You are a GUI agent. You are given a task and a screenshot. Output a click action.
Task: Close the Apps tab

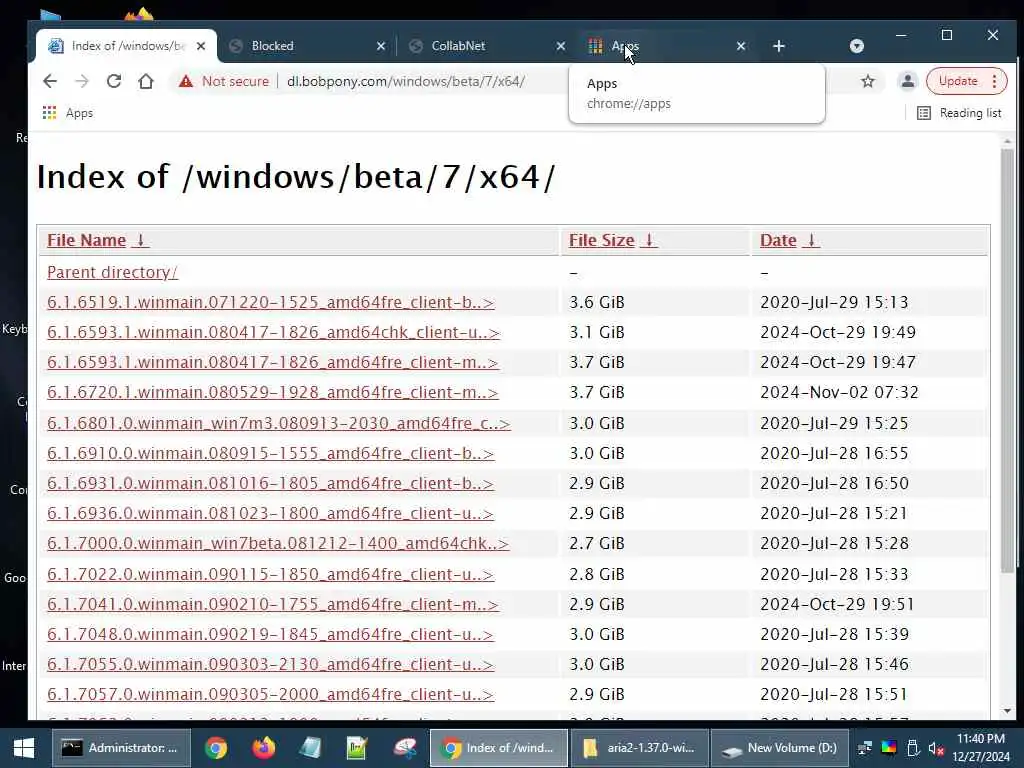tap(741, 46)
